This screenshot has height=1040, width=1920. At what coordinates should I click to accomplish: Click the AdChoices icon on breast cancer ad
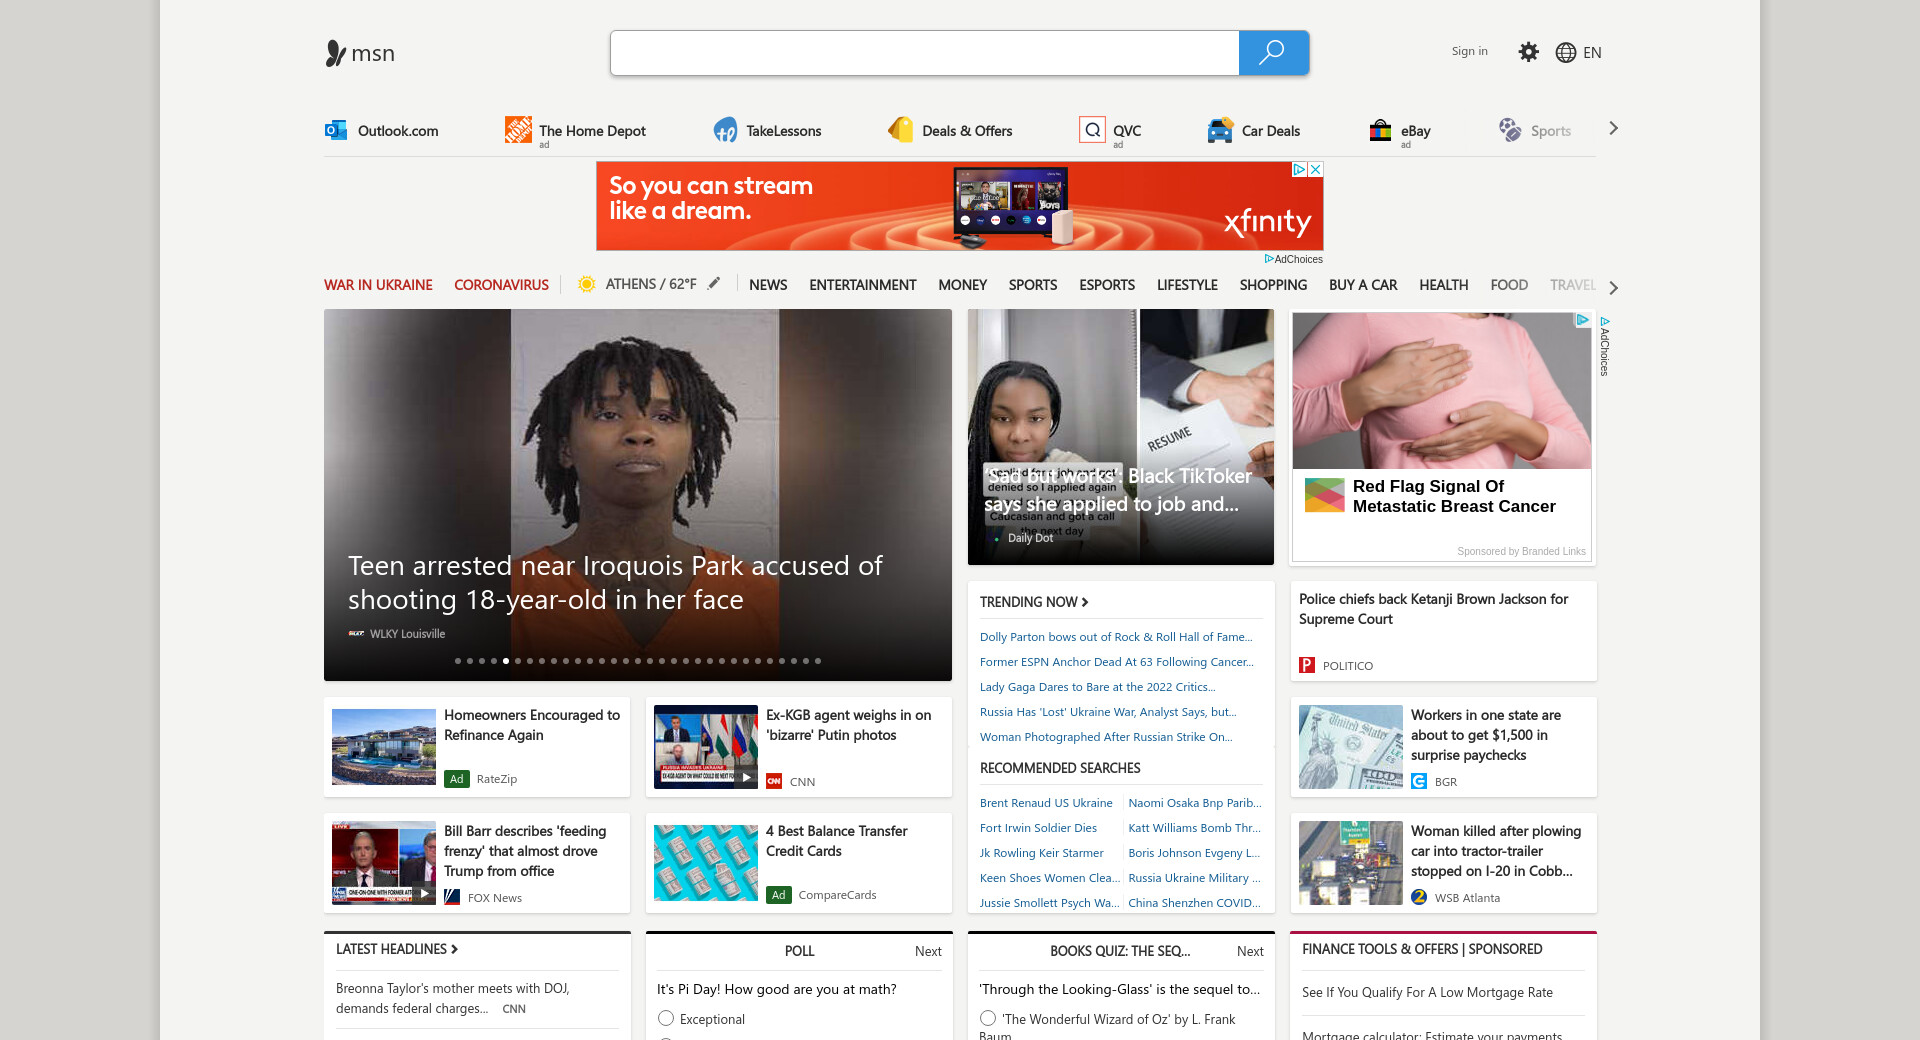click(x=1583, y=320)
